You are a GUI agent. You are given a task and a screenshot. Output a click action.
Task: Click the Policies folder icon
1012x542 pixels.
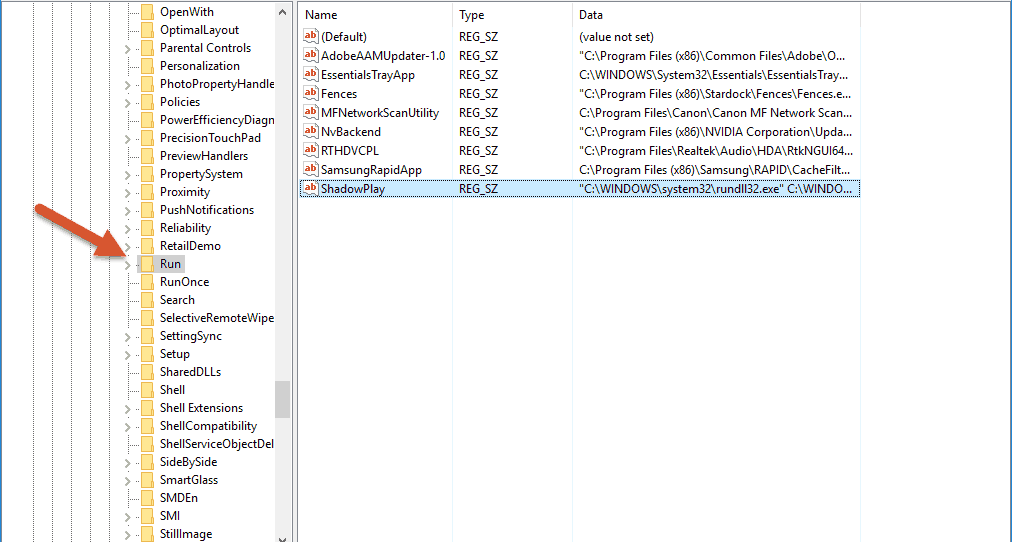tap(147, 102)
